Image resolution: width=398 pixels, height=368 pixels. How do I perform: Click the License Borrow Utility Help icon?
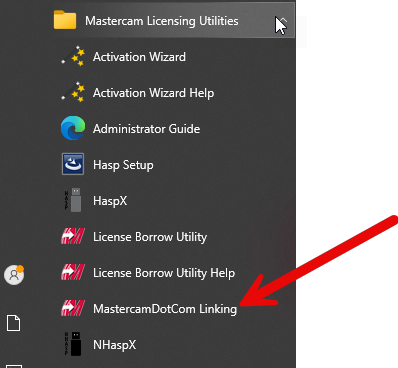tap(73, 272)
